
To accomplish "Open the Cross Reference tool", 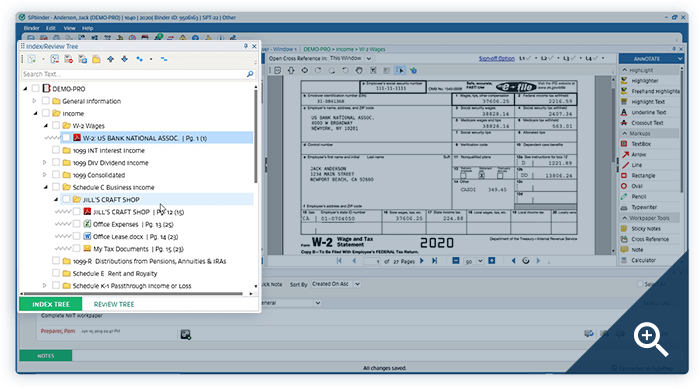I will click(x=645, y=239).
